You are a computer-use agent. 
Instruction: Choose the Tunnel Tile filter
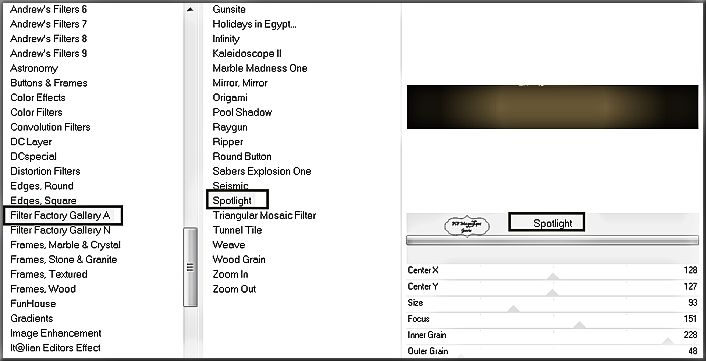pos(237,230)
